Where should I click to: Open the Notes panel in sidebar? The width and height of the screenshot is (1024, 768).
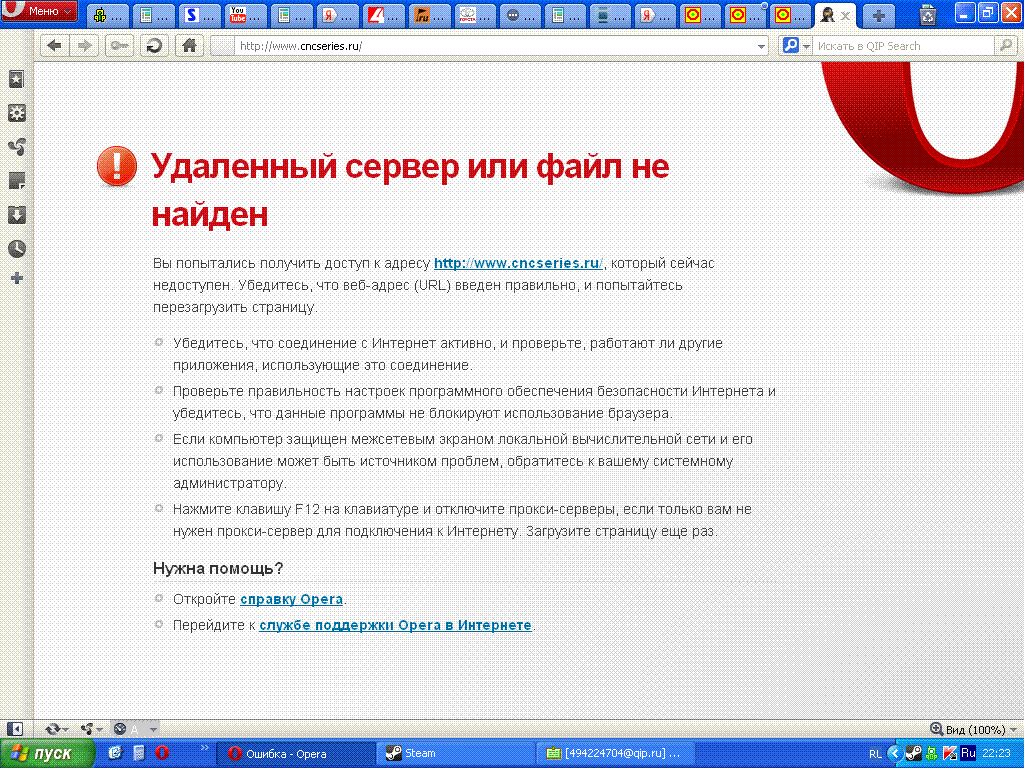tap(16, 181)
